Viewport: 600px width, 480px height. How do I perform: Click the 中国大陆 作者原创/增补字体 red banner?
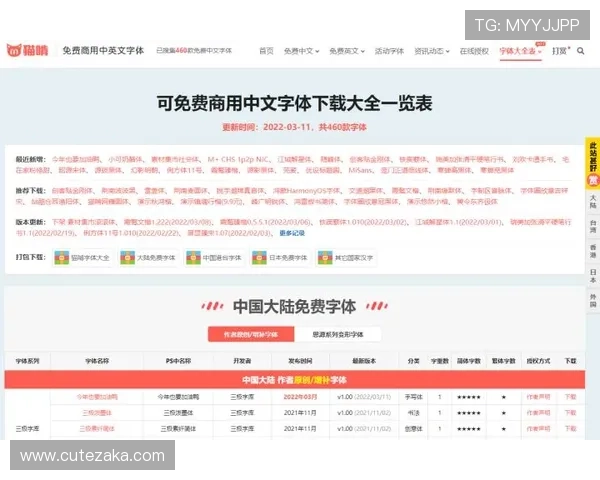[295, 380]
